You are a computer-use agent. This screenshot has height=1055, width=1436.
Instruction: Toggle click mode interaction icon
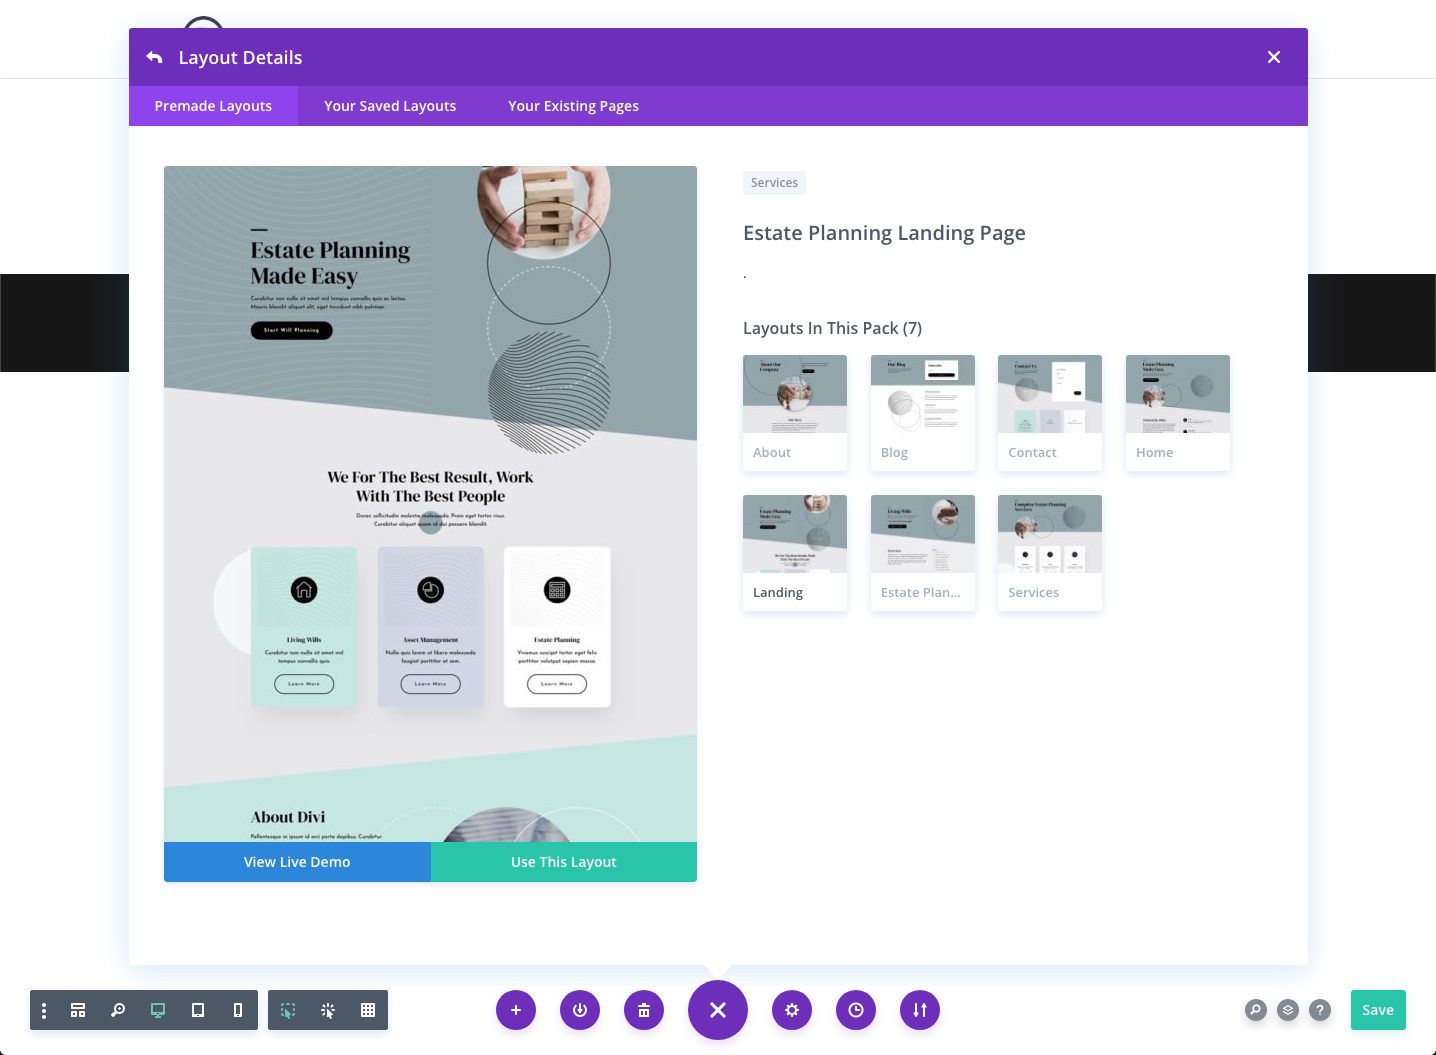(x=328, y=1010)
